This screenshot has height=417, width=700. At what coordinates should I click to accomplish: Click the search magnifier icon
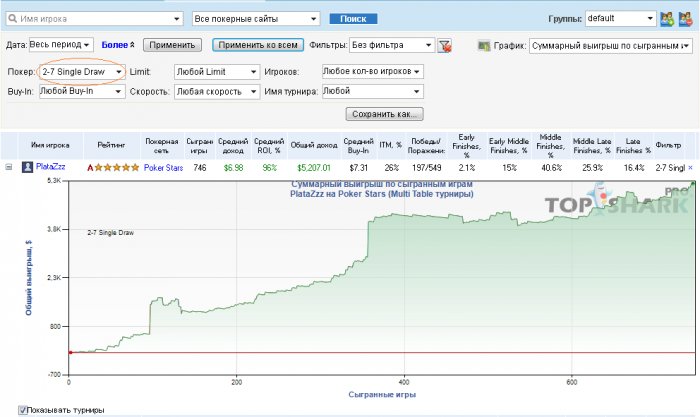pos(12,19)
